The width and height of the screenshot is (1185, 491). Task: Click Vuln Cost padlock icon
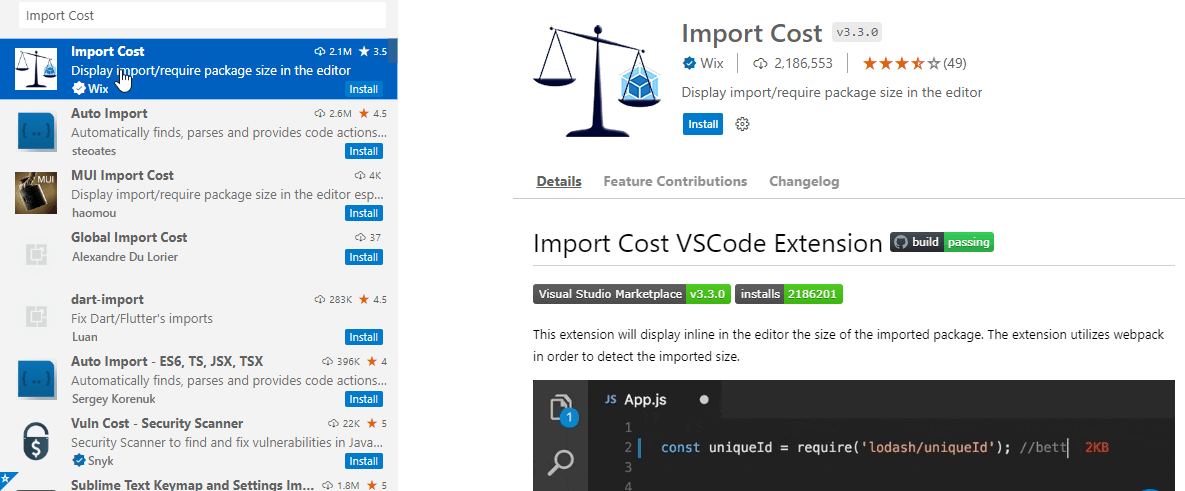(x=36, y=441)
